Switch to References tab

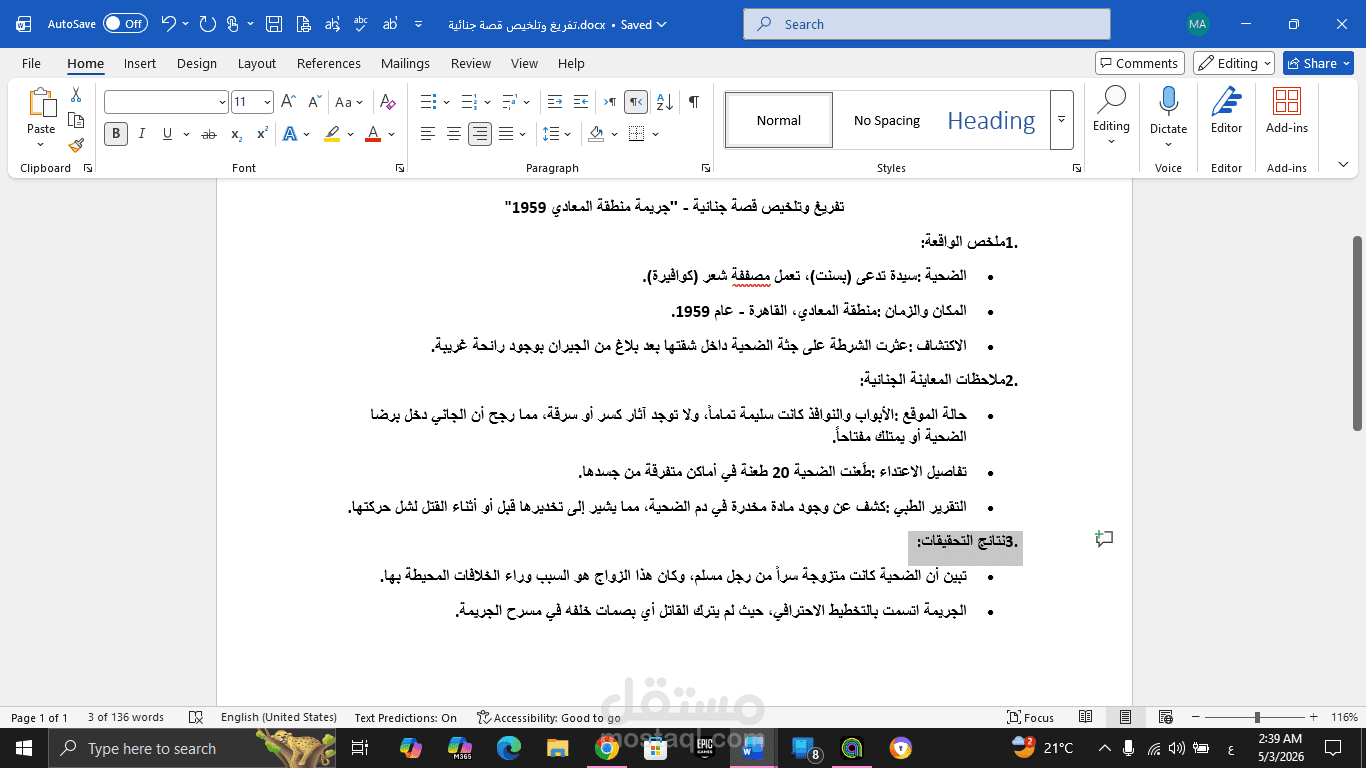pyautogui.click(x=329, y=63)
